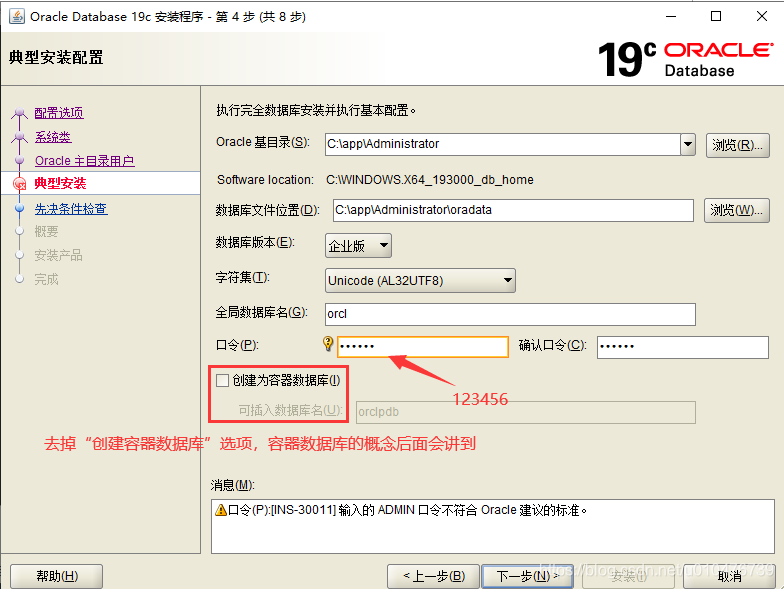Click 浏览(R) button for Oracle base
The height and width of the screenshot is (589, 784).
(x=738, y=145)
